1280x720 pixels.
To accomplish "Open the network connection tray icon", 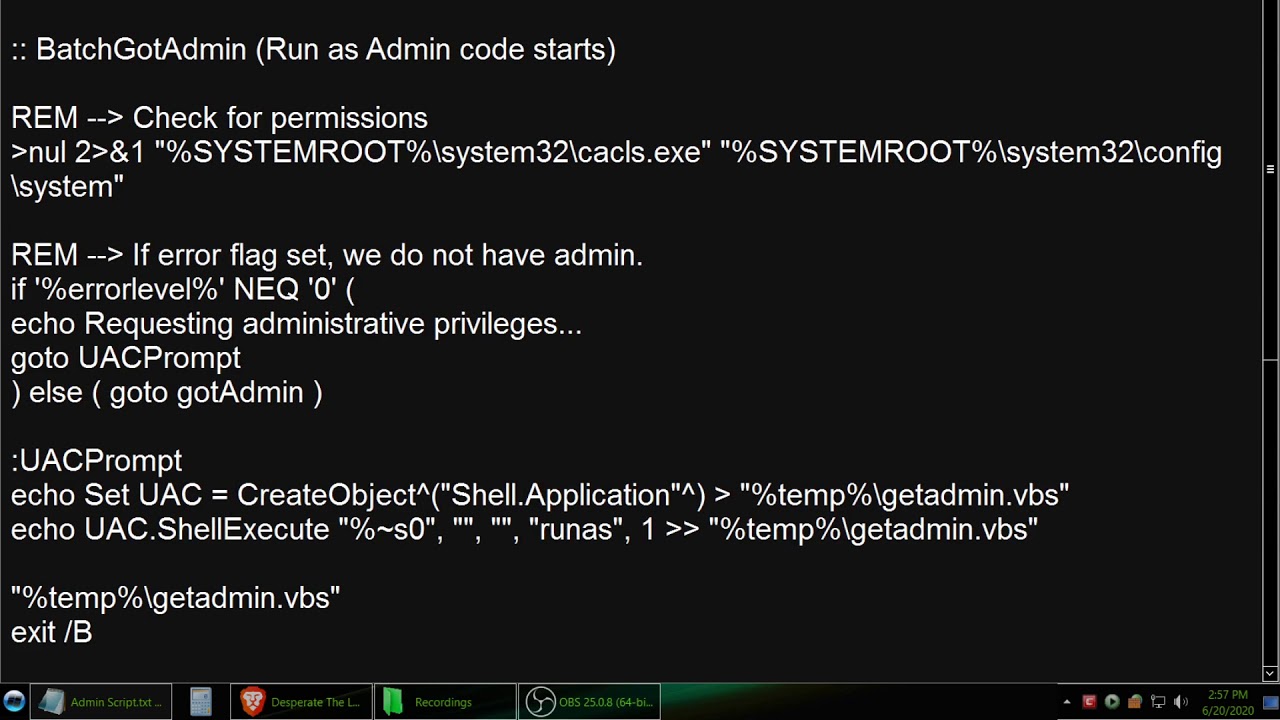I will (x=1158, y=702).
